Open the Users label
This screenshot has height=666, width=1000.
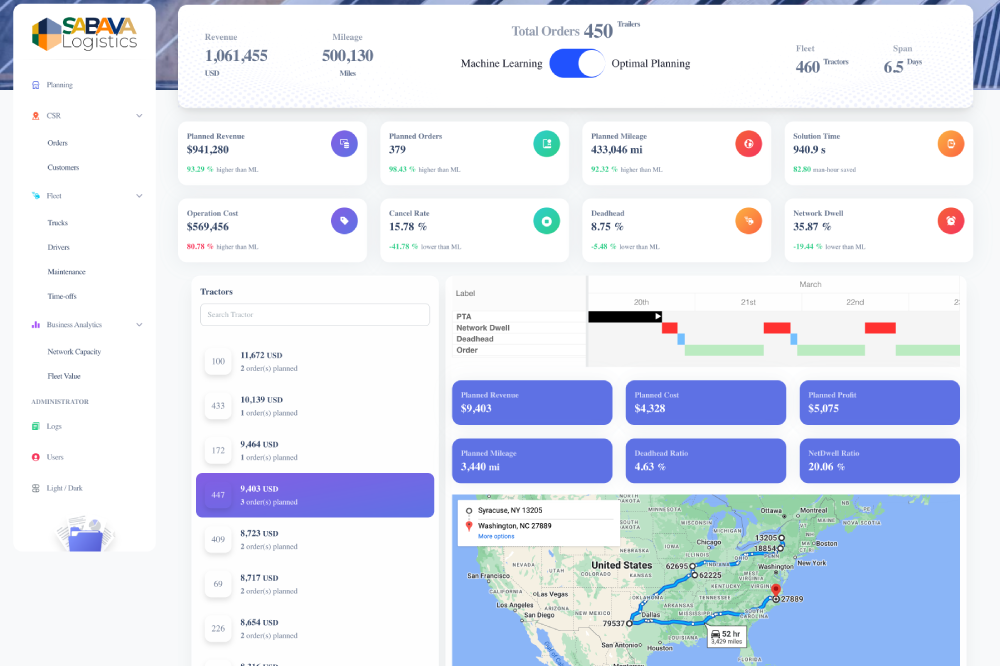[55, 457]
